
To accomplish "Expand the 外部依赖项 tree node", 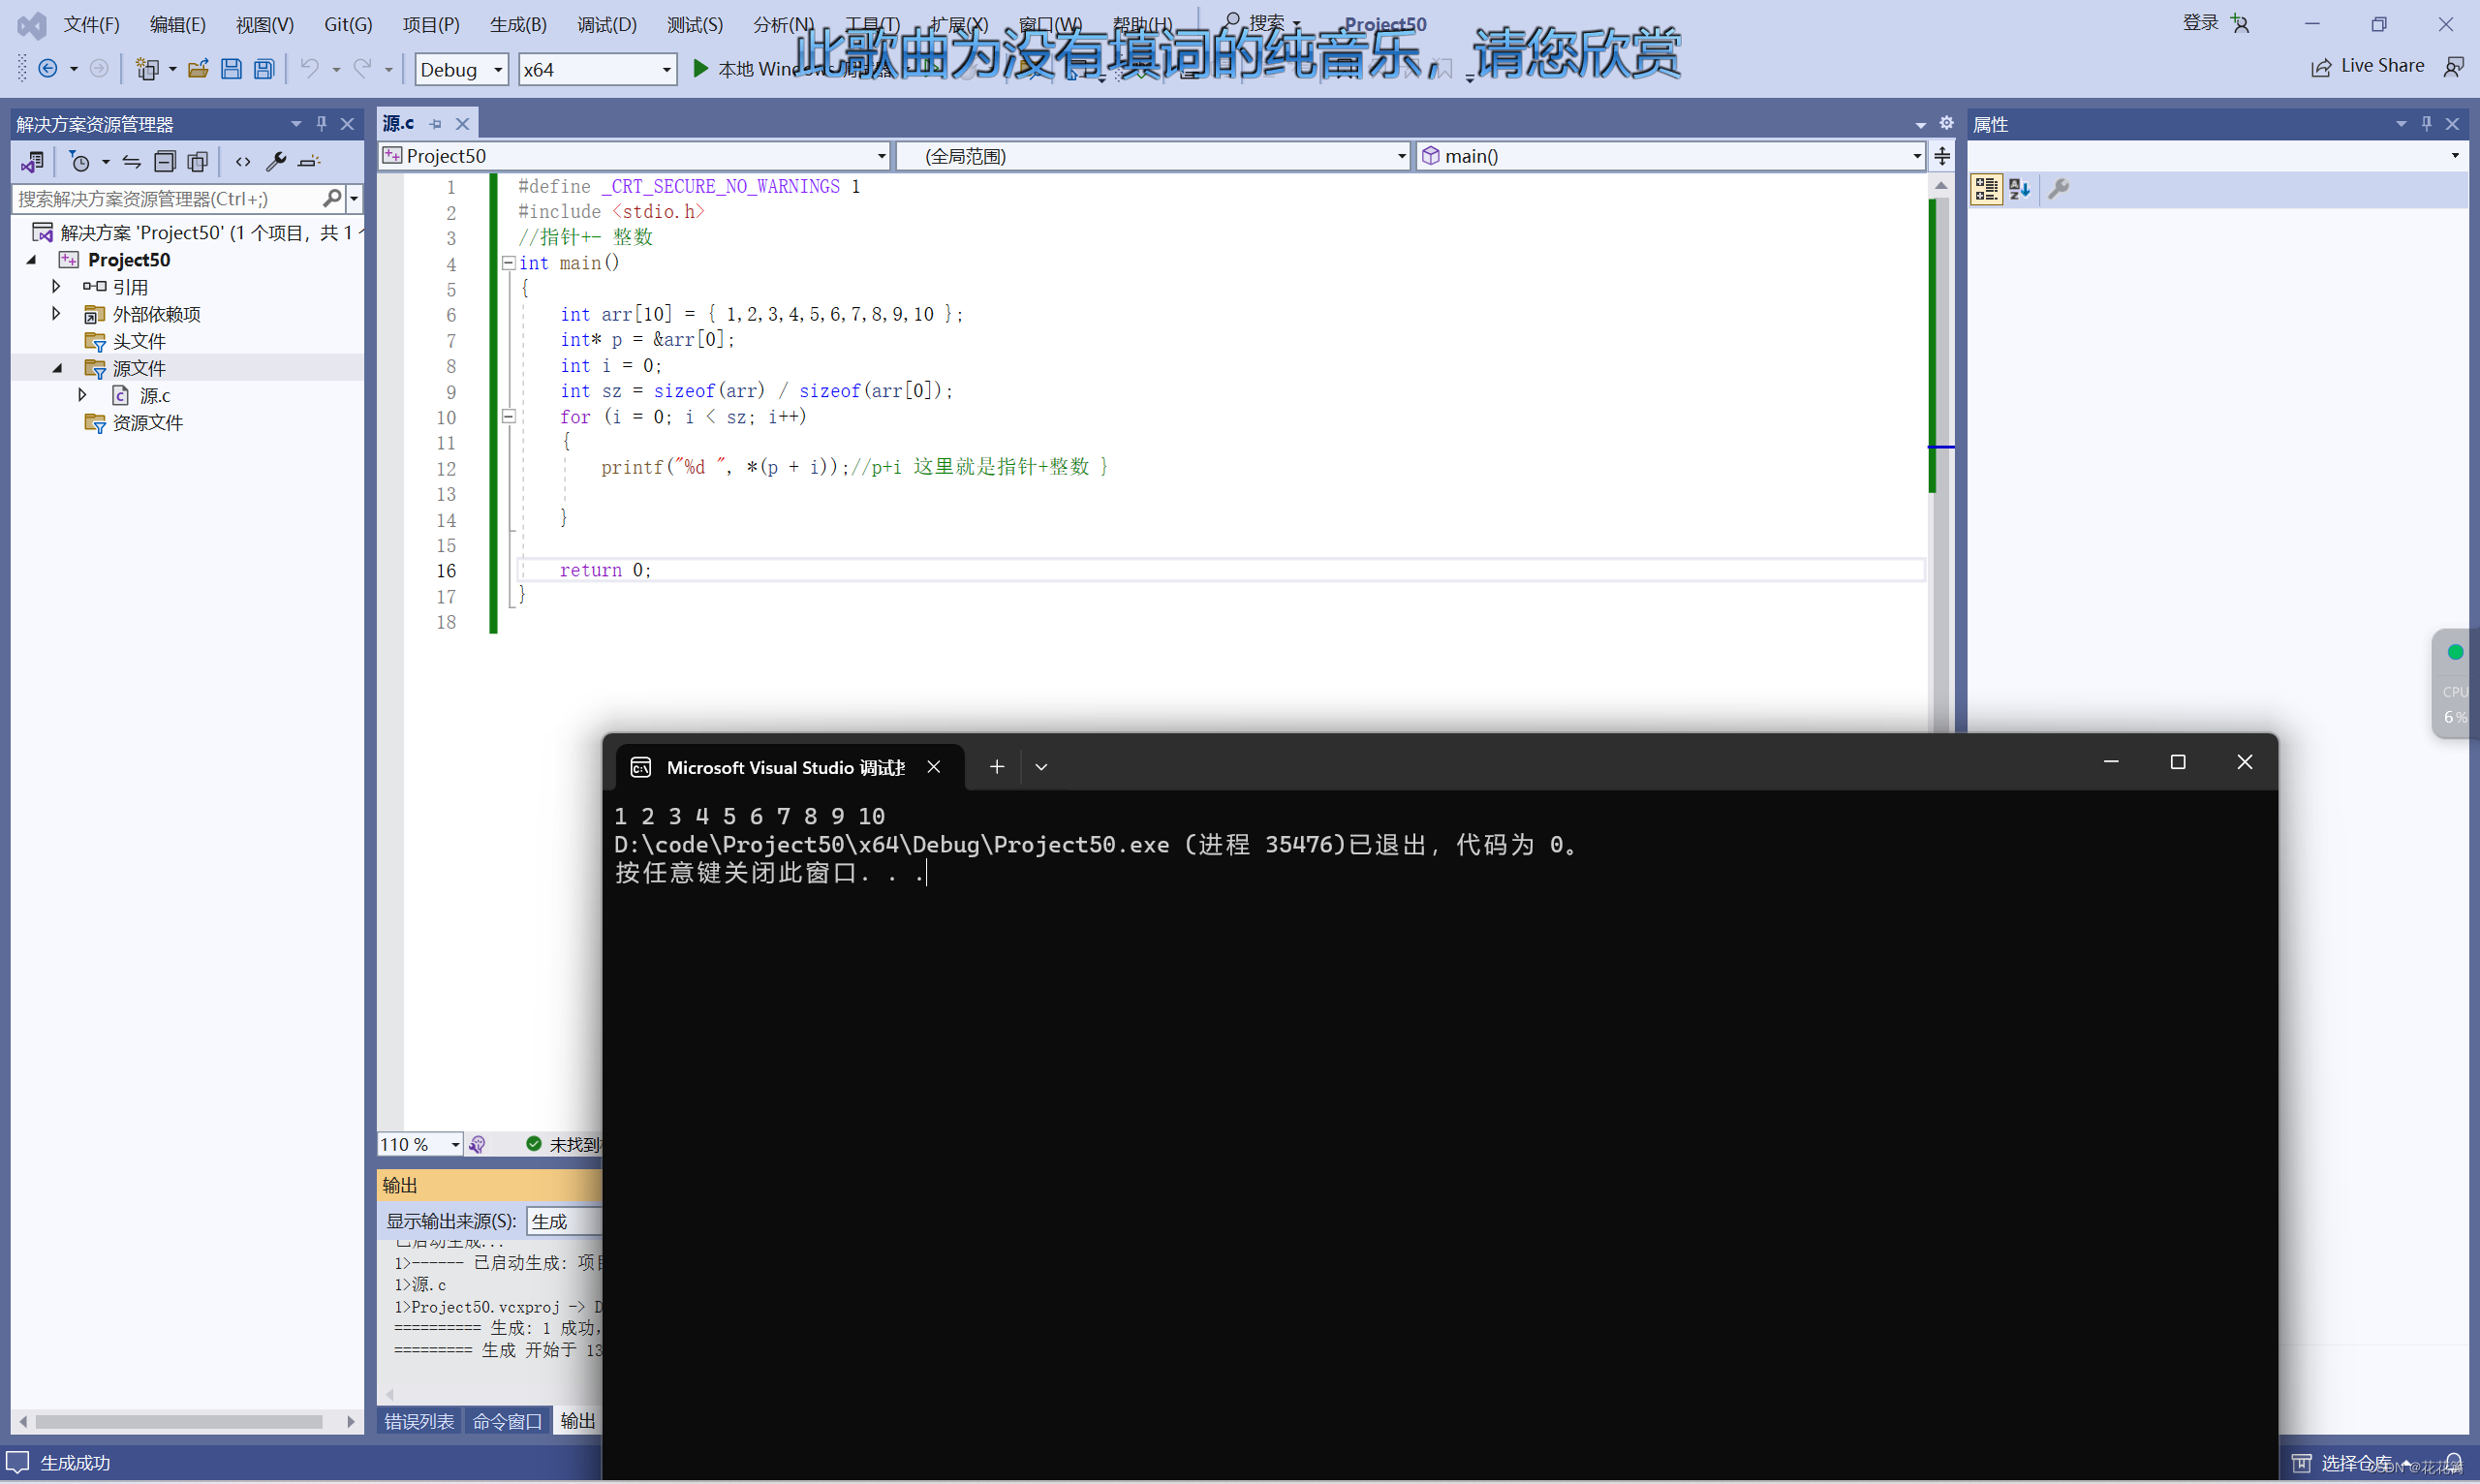I will pos(56,314).
